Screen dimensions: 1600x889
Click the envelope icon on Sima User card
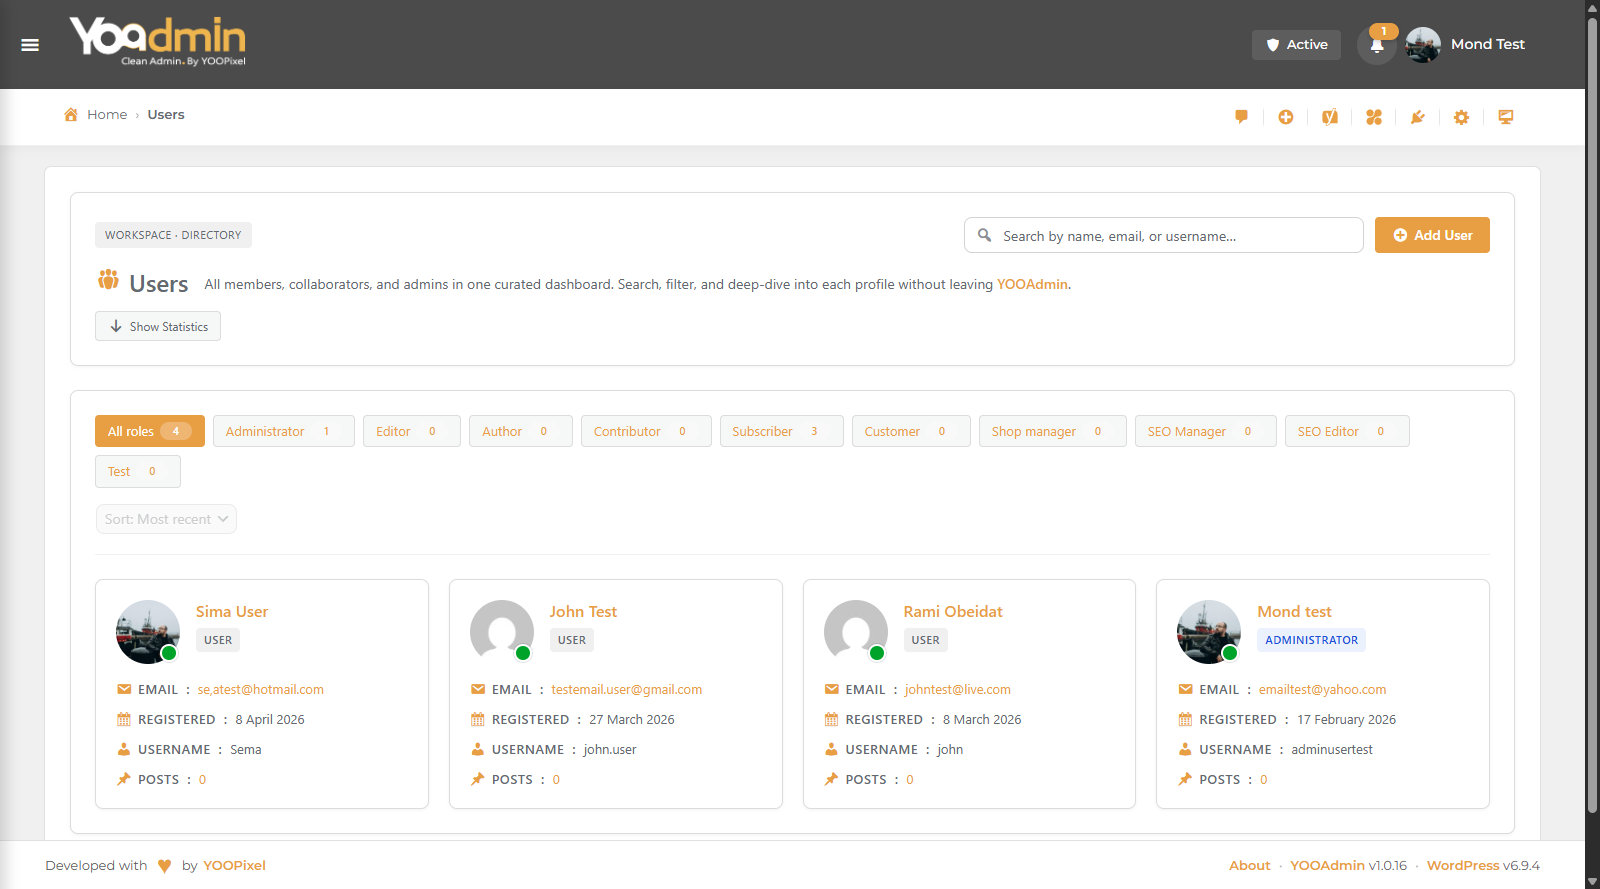click(124, 689)
